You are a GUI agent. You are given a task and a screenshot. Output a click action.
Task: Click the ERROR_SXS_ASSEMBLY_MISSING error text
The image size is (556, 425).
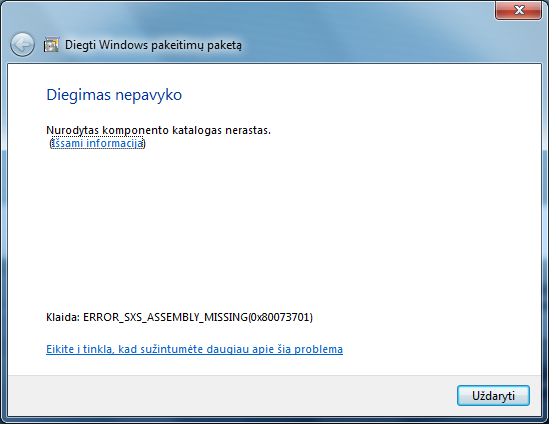[165, 317]
